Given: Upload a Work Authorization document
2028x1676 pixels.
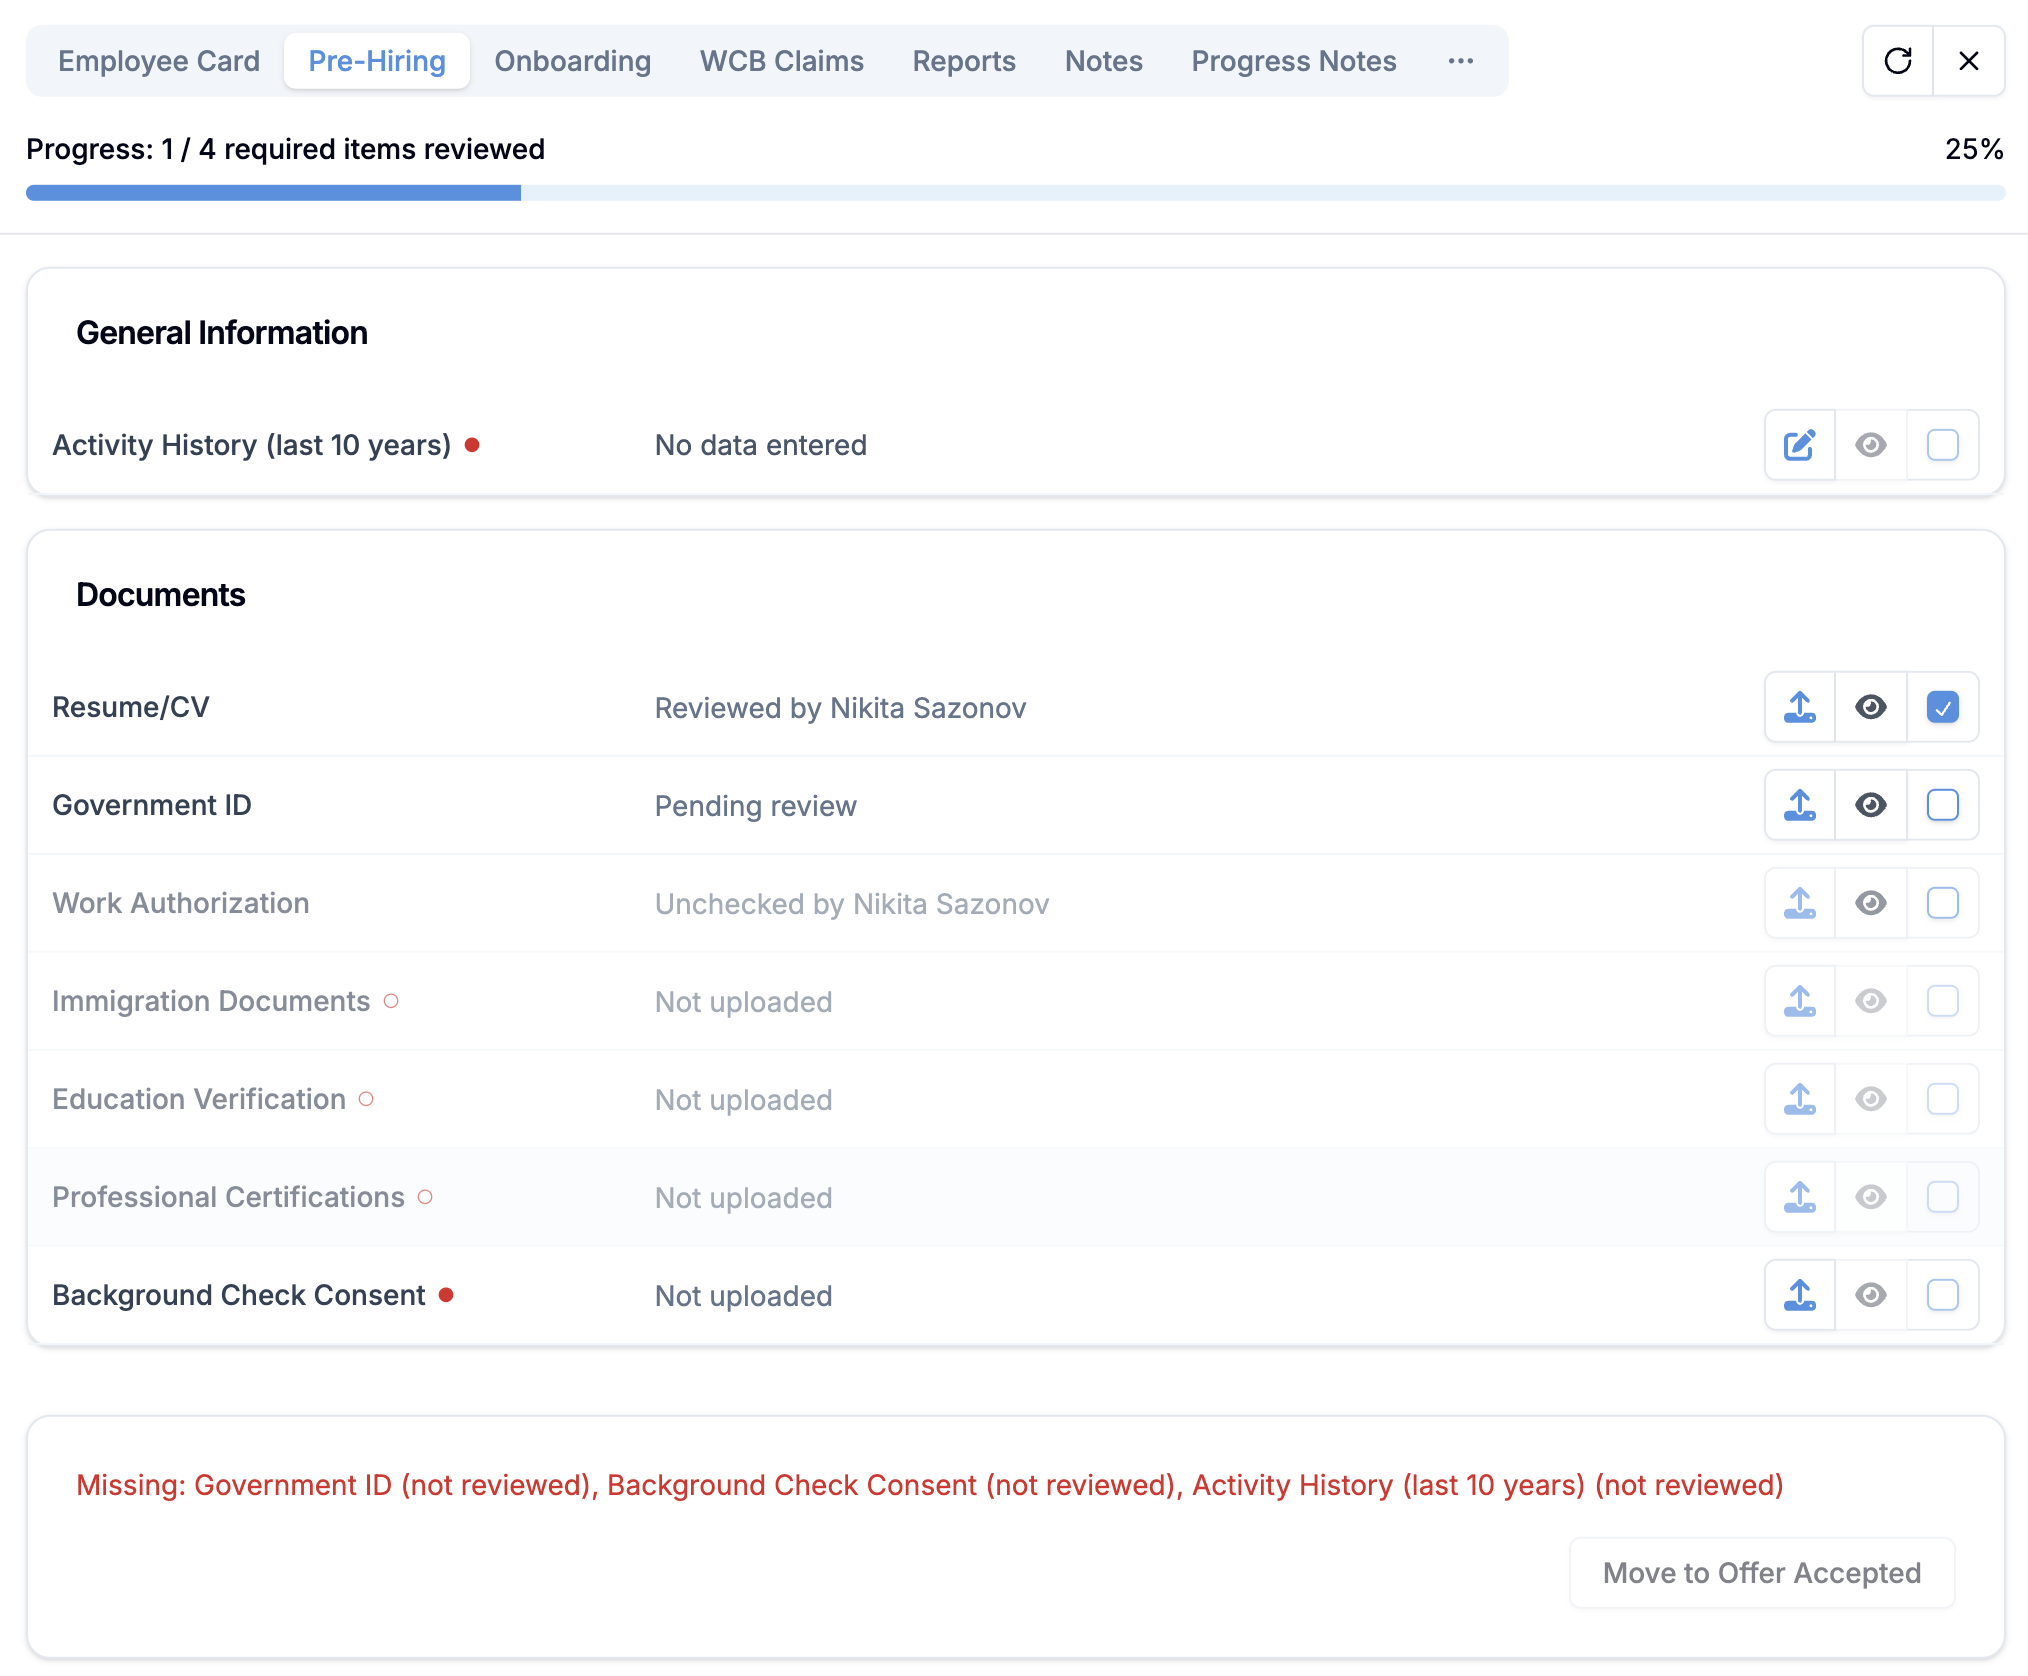Looking at the screenshot, I should point(1799,903).
